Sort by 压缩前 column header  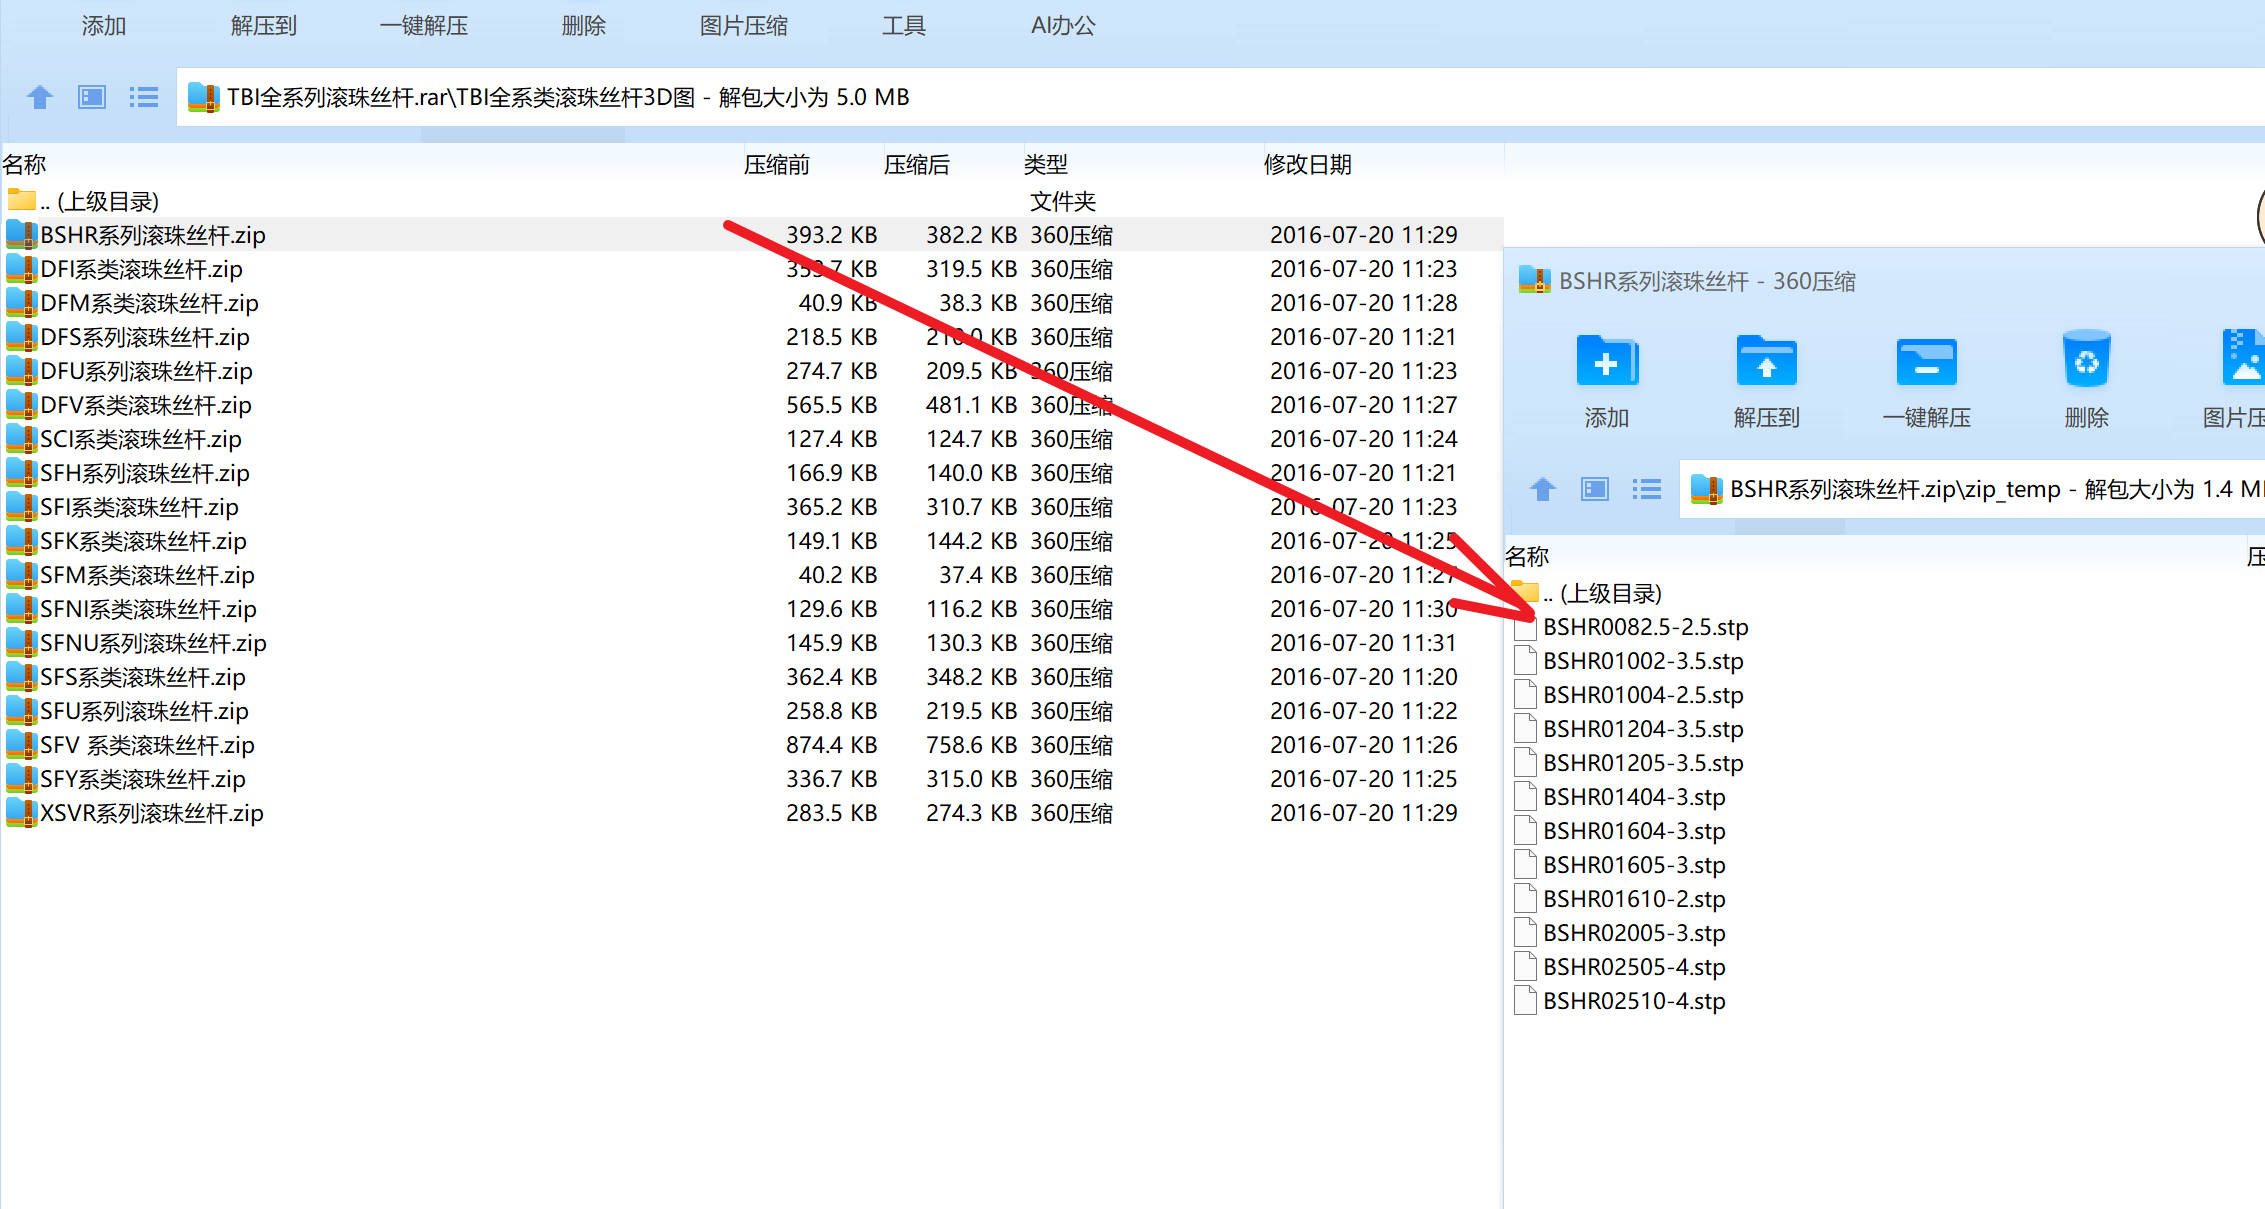pyautogui.click(x=777, y=165)
